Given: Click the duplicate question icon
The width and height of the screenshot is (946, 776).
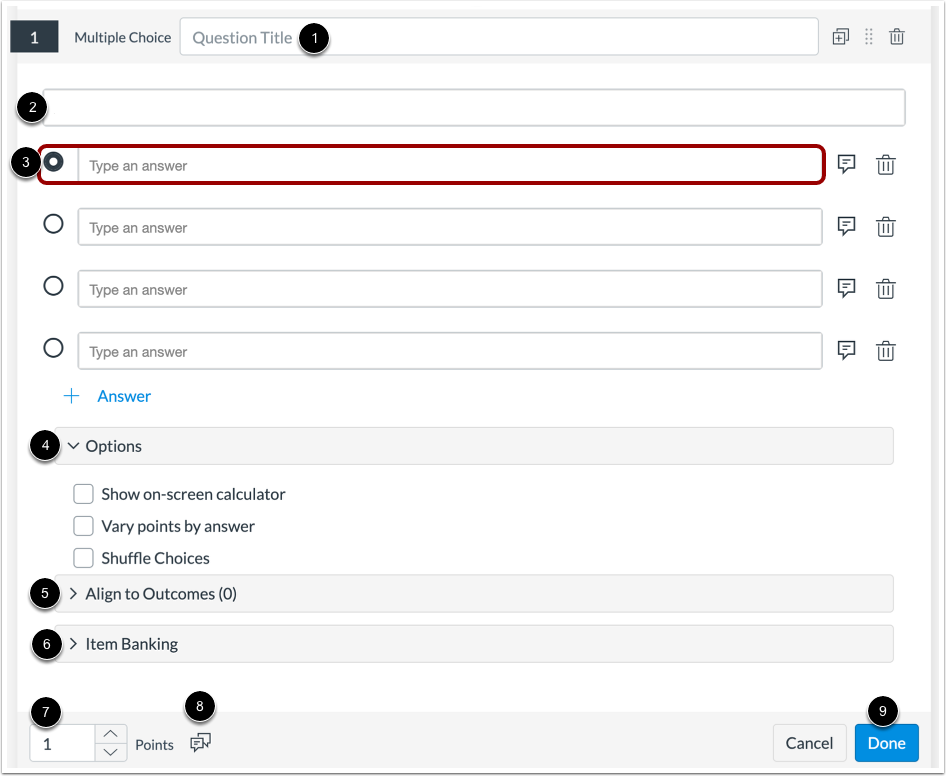Looking at the screenshot, I should [x=840, y=37].
